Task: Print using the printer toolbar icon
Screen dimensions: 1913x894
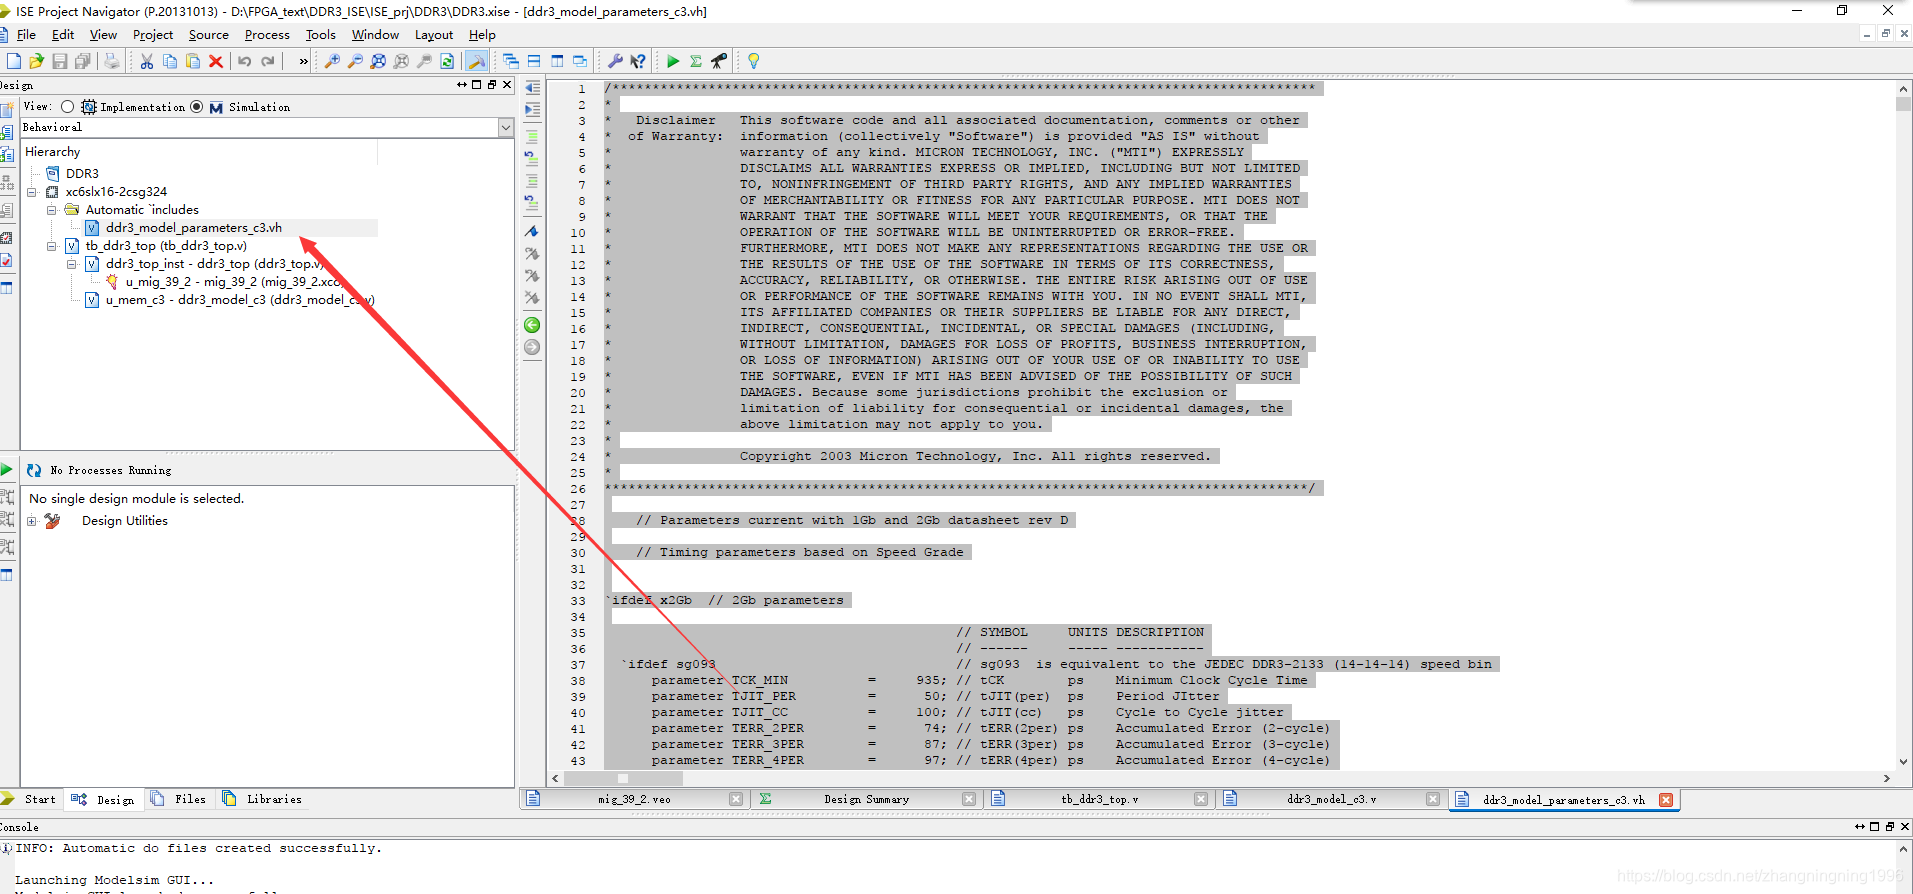Action: click(112, 61)
